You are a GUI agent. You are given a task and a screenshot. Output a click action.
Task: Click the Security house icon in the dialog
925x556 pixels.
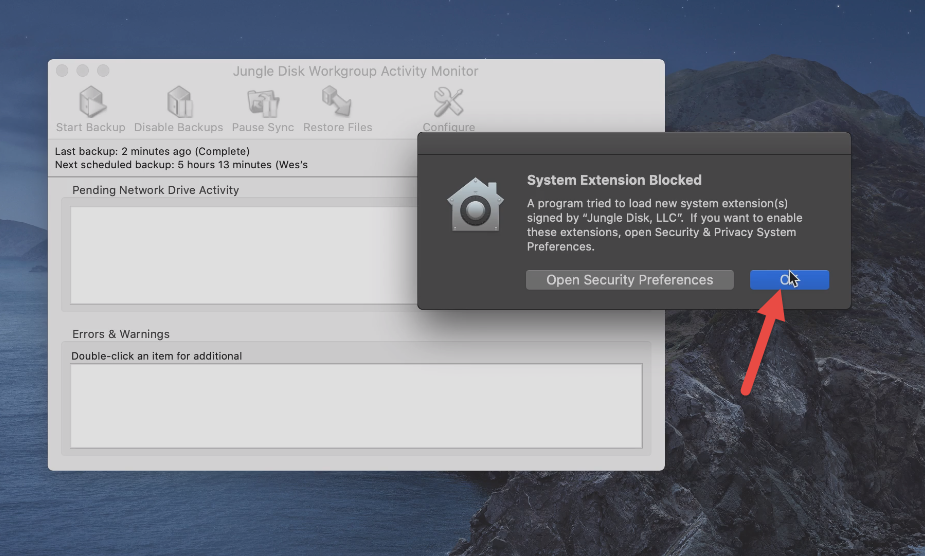475,204
